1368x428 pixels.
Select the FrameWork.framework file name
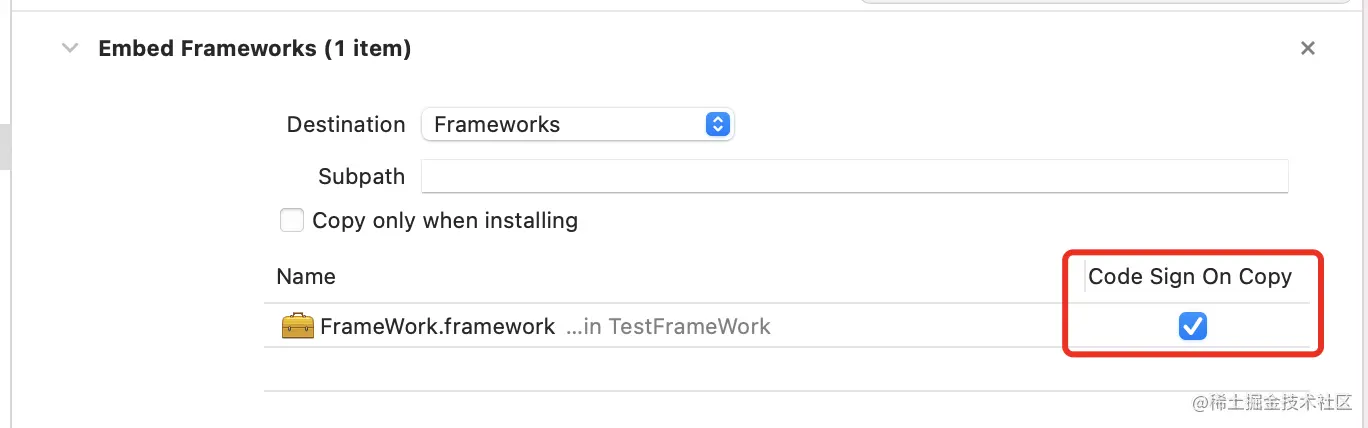(437, 327)
